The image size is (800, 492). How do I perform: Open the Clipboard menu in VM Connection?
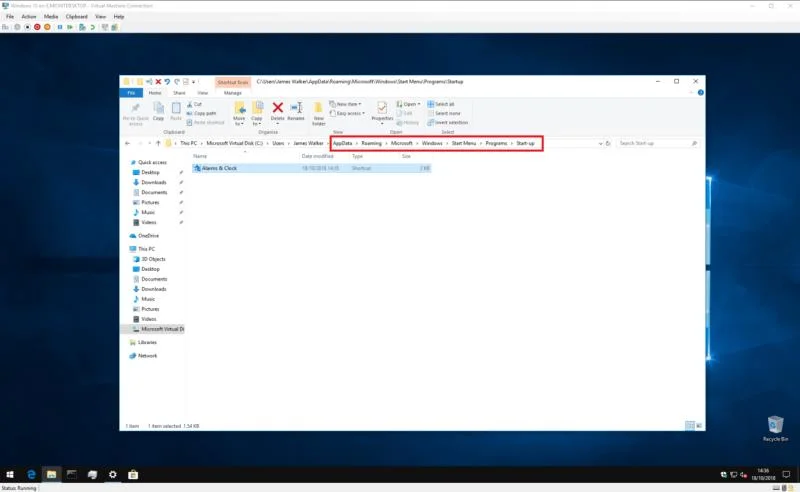[77, 17]
